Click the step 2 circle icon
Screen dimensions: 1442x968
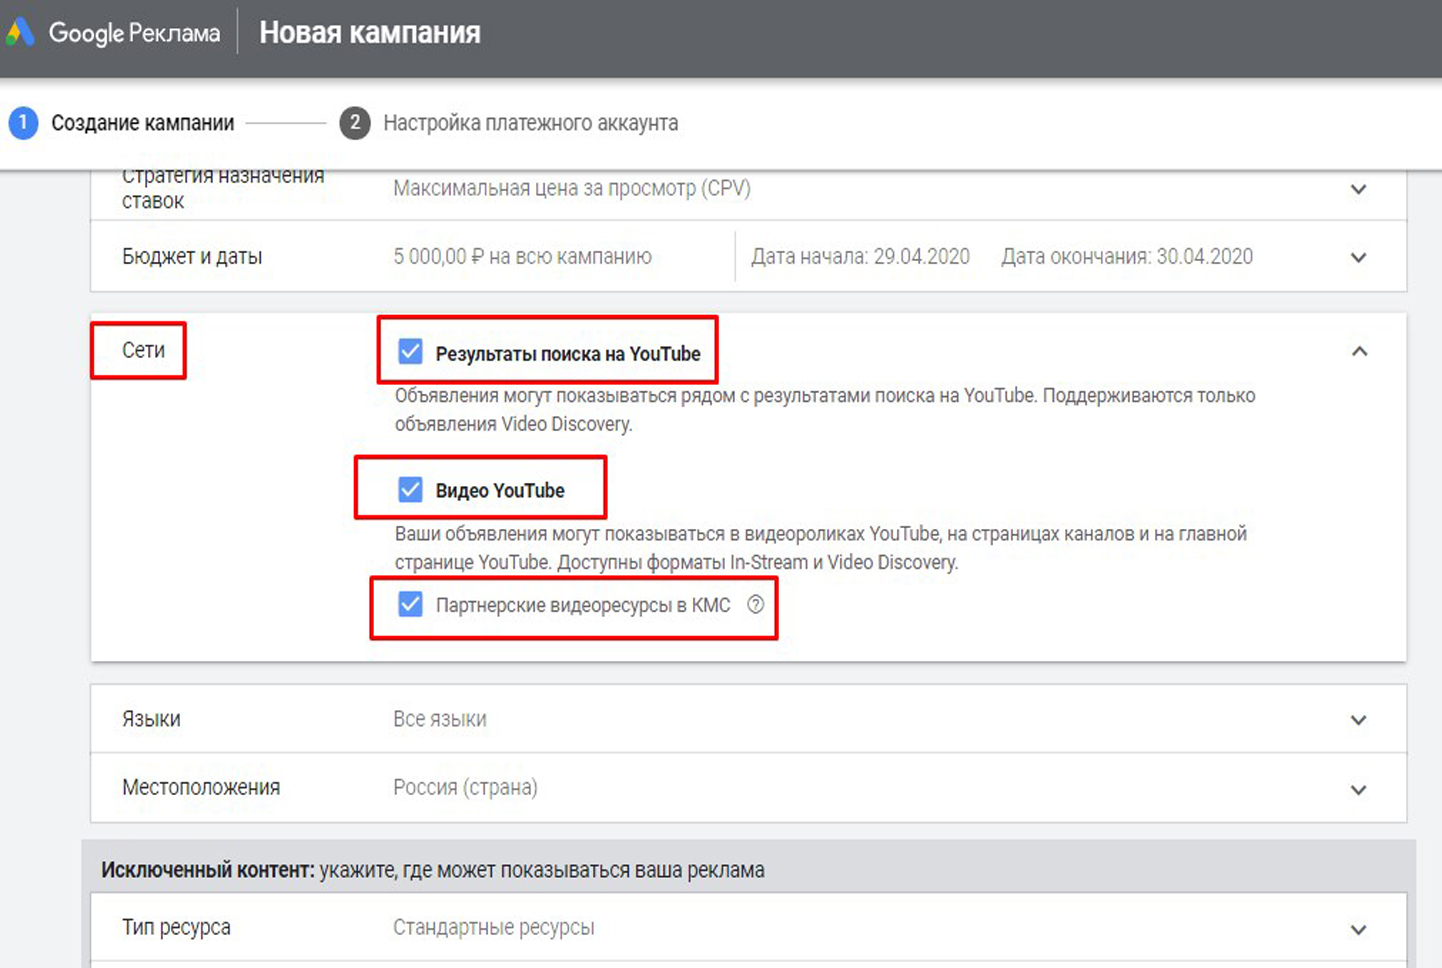click(354, 123)
